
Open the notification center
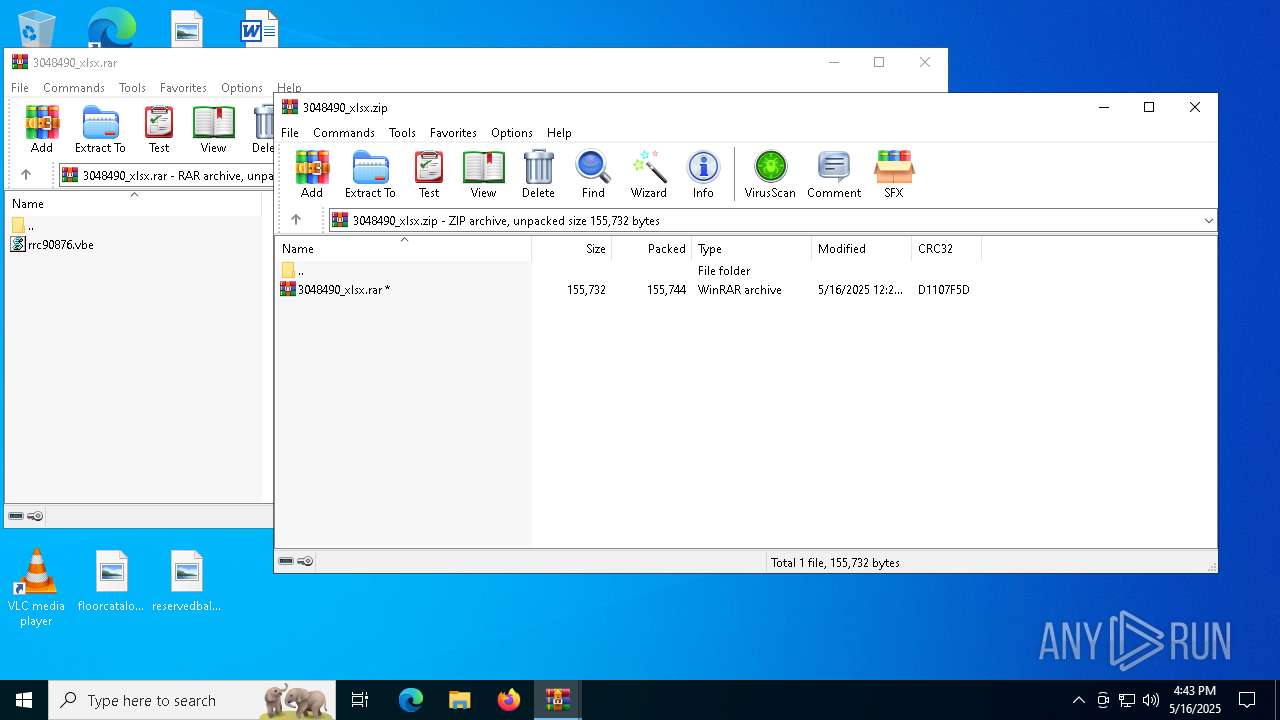pos(1247,700)
